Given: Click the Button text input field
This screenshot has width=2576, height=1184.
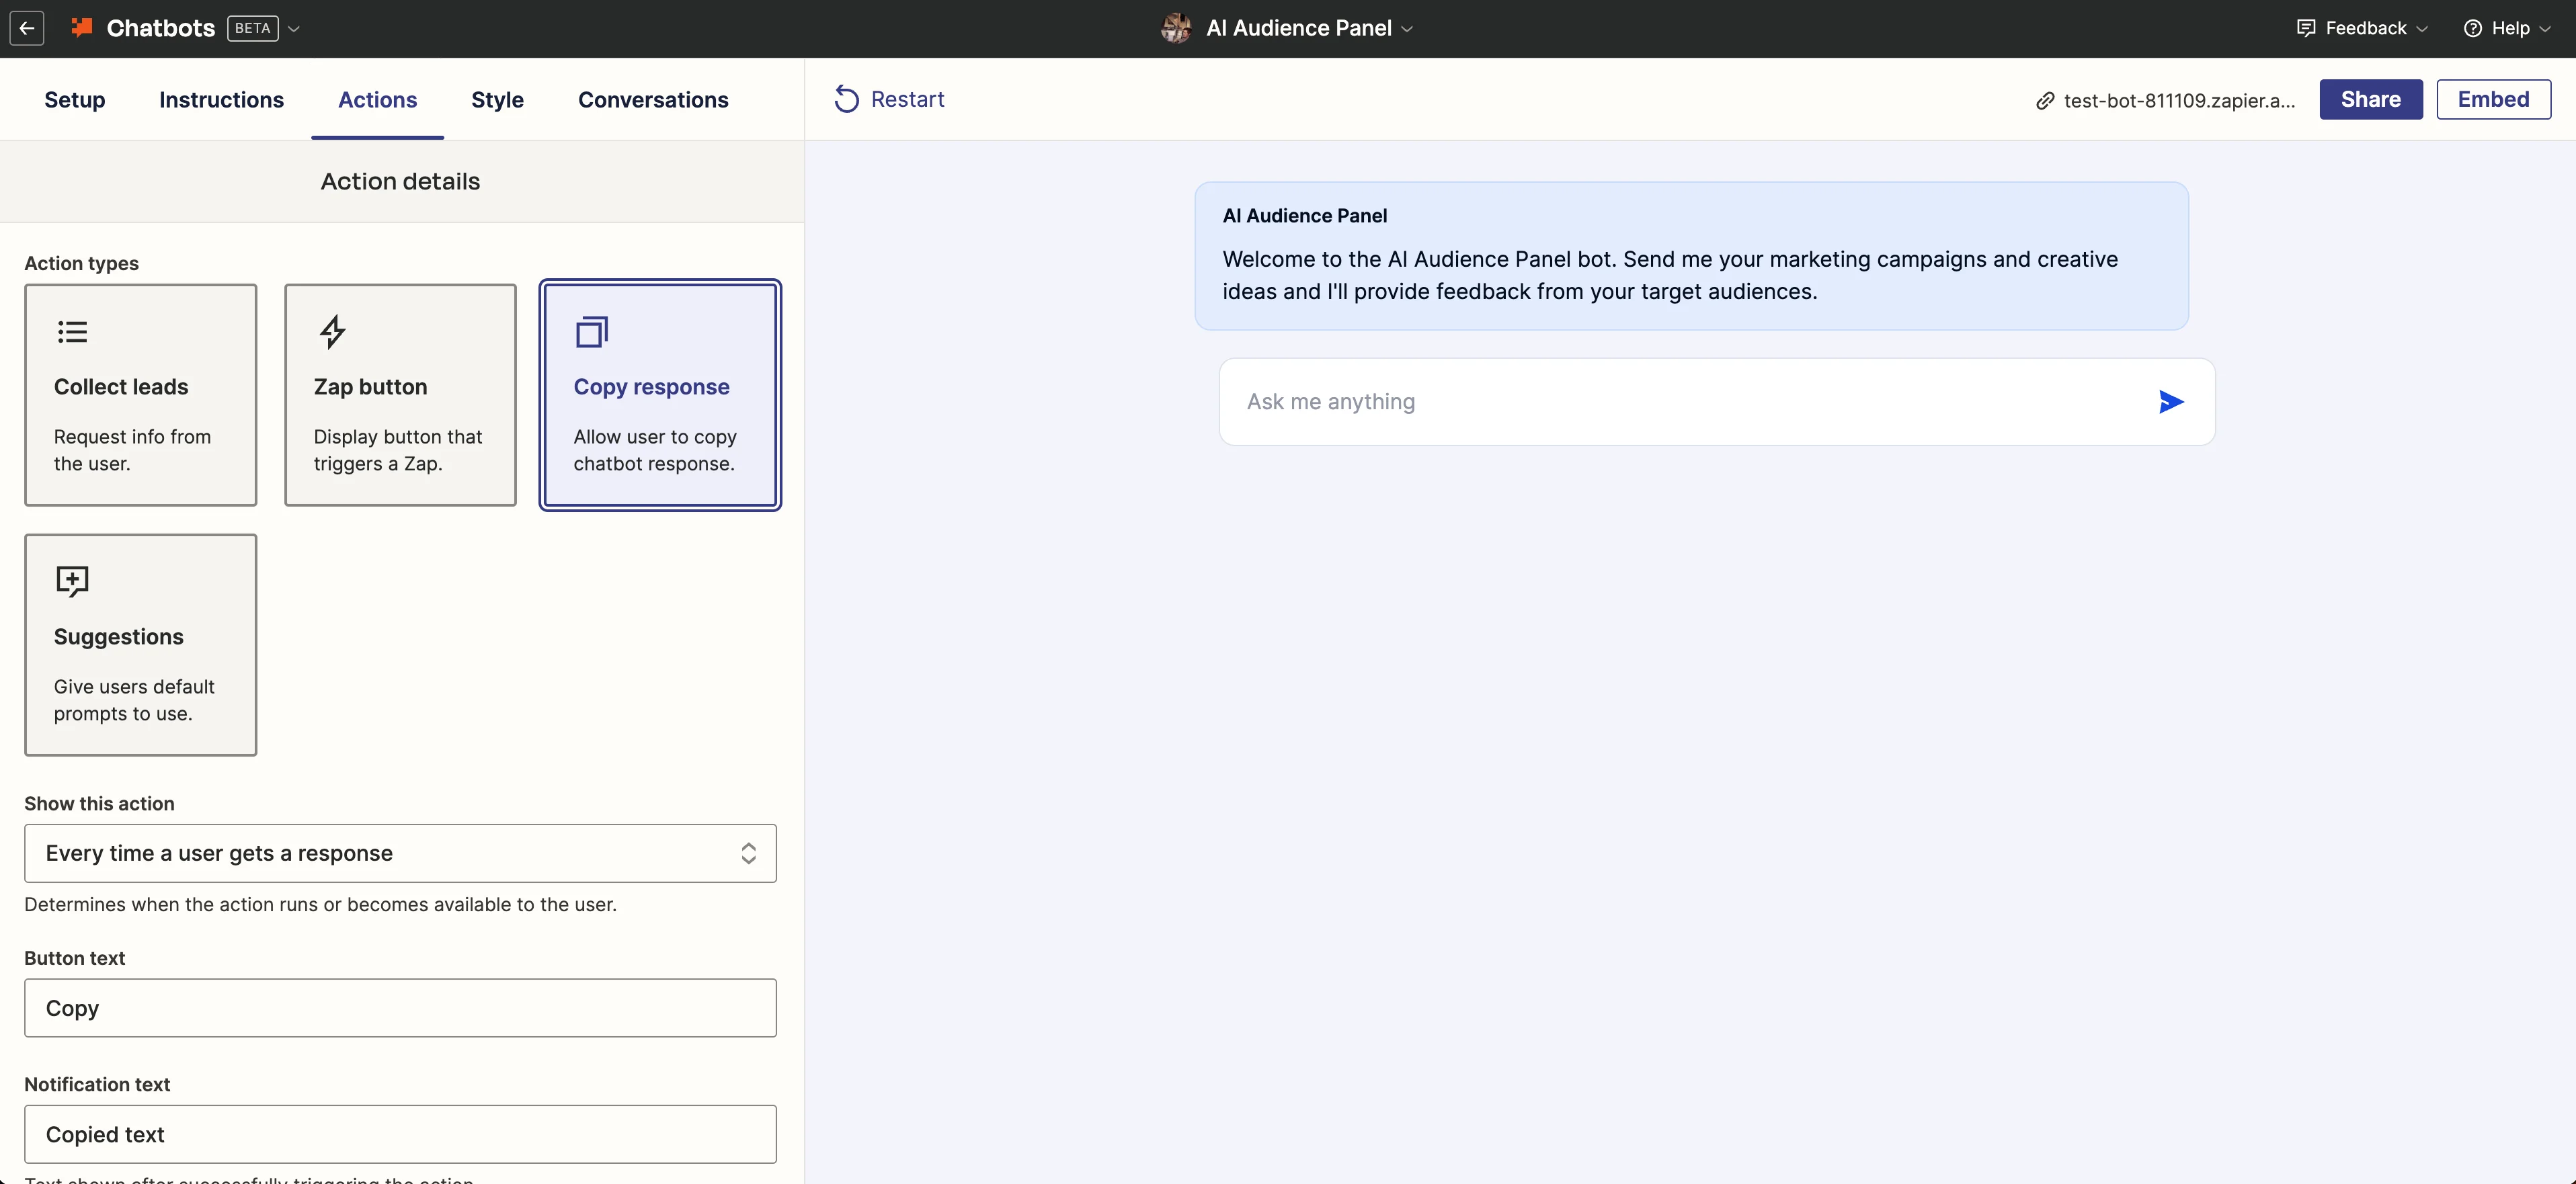Looking at the screenshot, I should (400, 1008).
